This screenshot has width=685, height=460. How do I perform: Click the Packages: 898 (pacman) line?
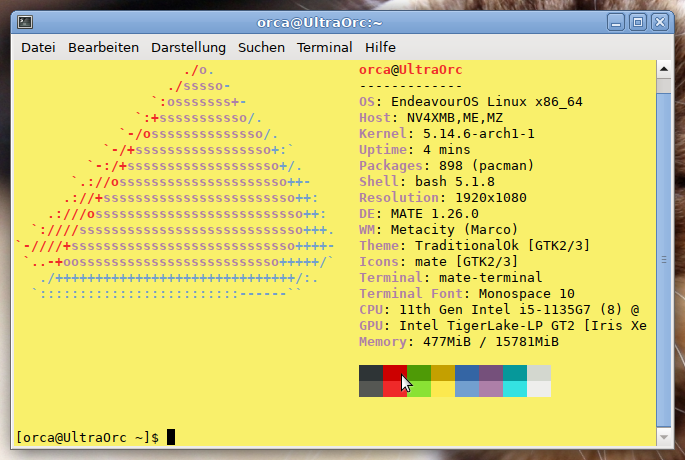[446, 166]
